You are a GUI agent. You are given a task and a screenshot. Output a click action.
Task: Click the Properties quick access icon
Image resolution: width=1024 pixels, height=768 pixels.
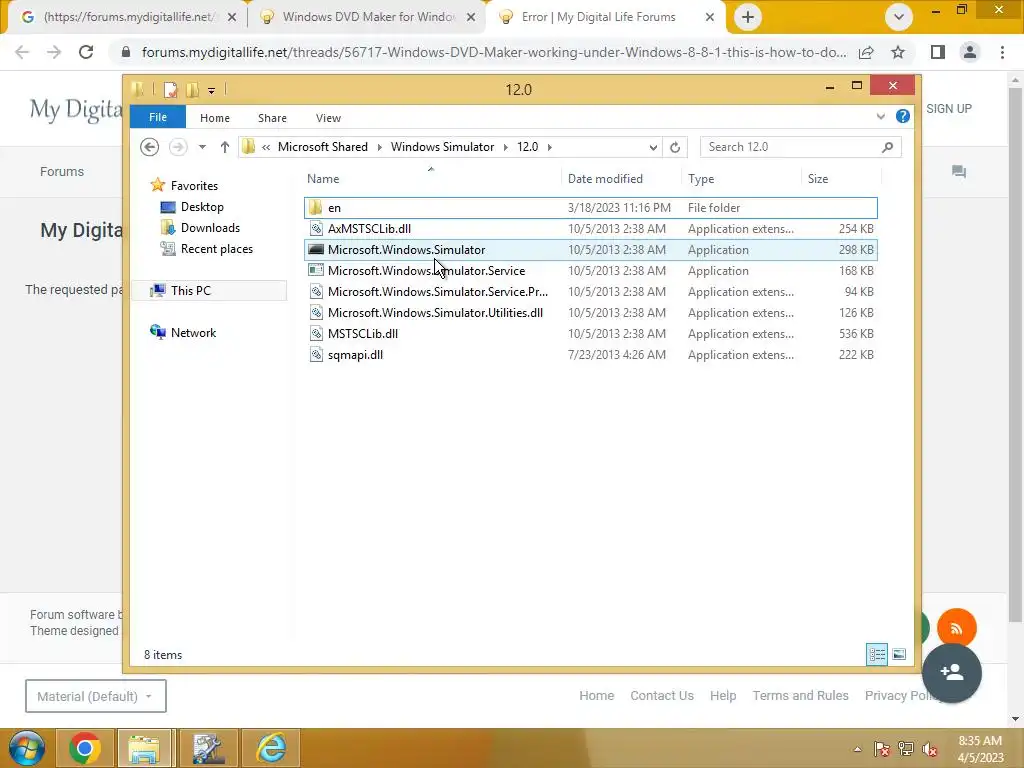pyautogui.click(x=170, y=89)
